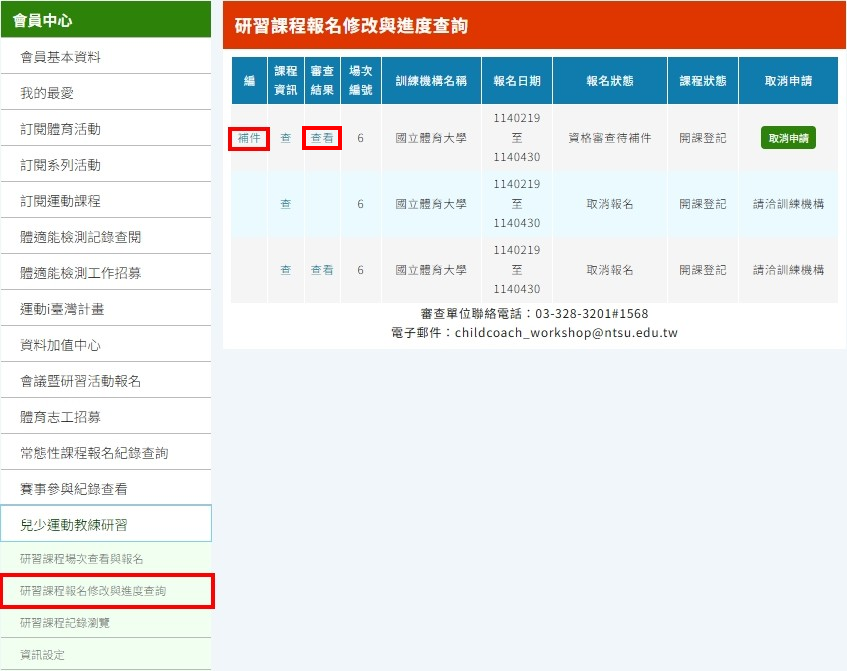Screen dimensions: 847x671
Task: Click 資格審查待補件 status cell
Action: pyautogui.click(x=610, y=138)
